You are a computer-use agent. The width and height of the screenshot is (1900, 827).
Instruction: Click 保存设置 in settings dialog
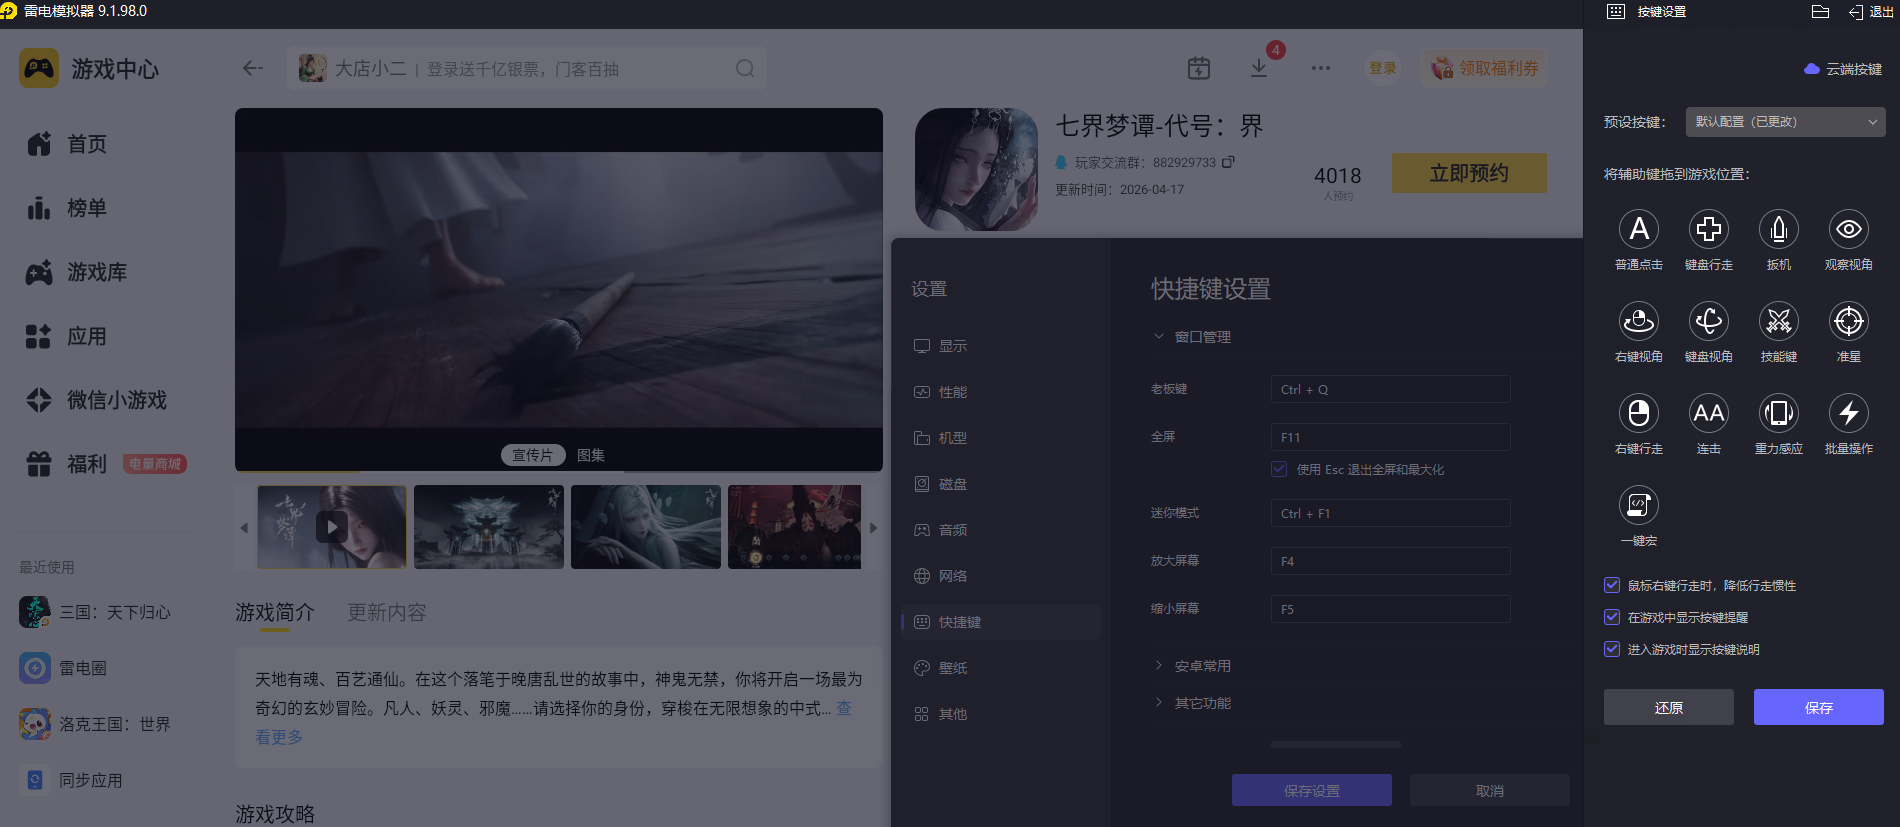pos(1312,790)
